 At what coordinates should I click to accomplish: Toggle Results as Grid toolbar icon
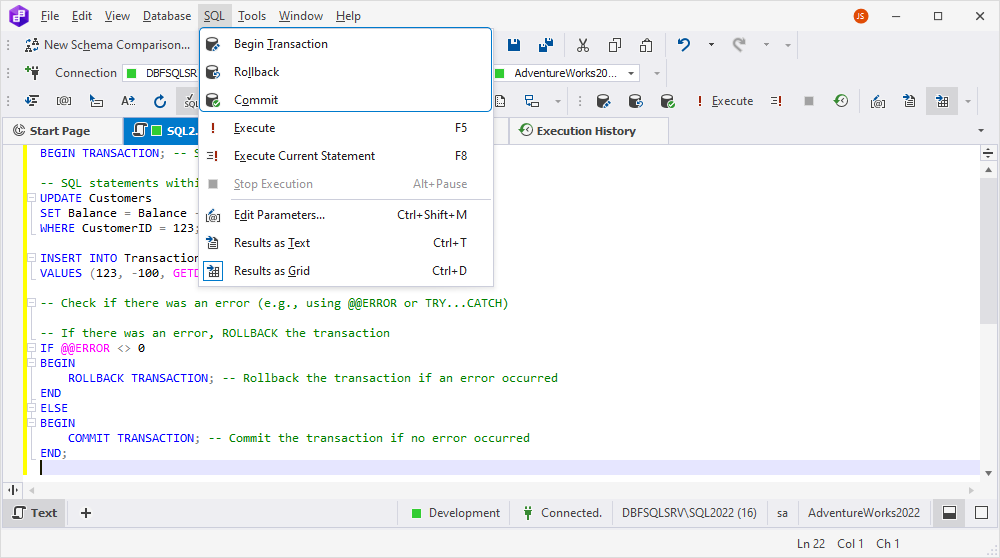tap(942, 101)
